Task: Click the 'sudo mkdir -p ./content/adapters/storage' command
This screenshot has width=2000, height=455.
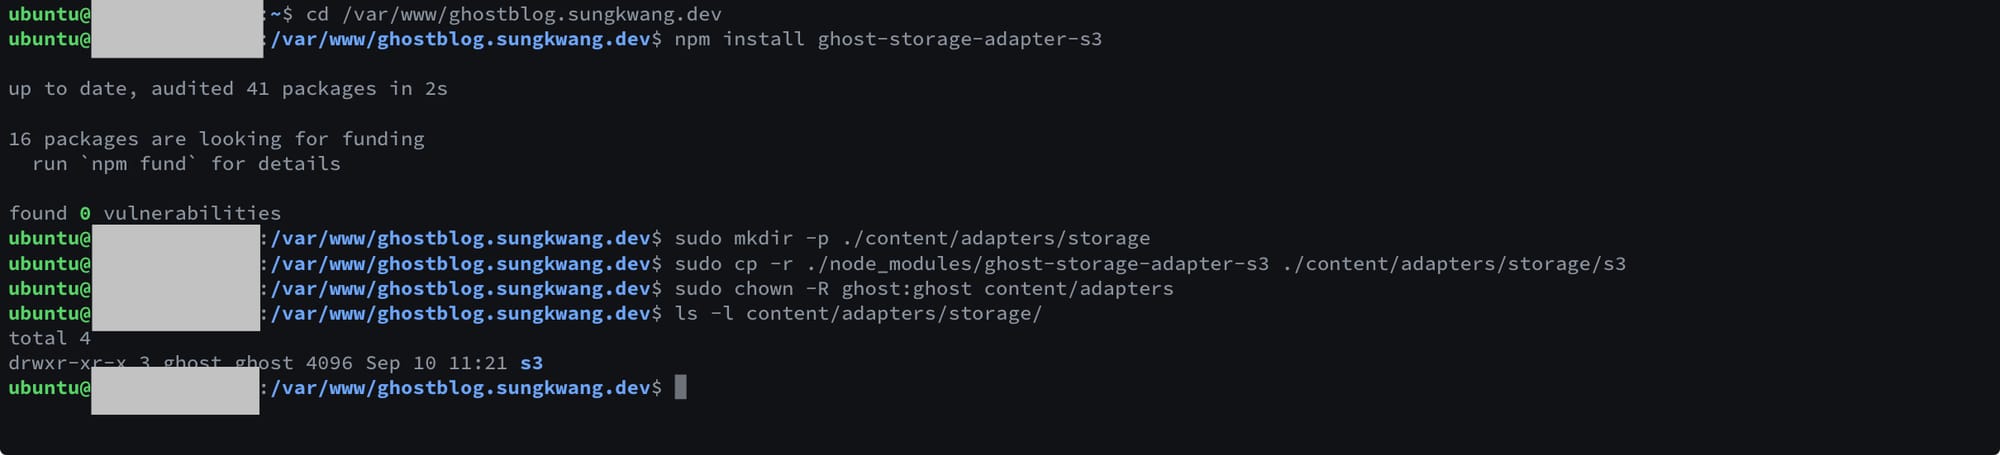Action: (912, 238)
